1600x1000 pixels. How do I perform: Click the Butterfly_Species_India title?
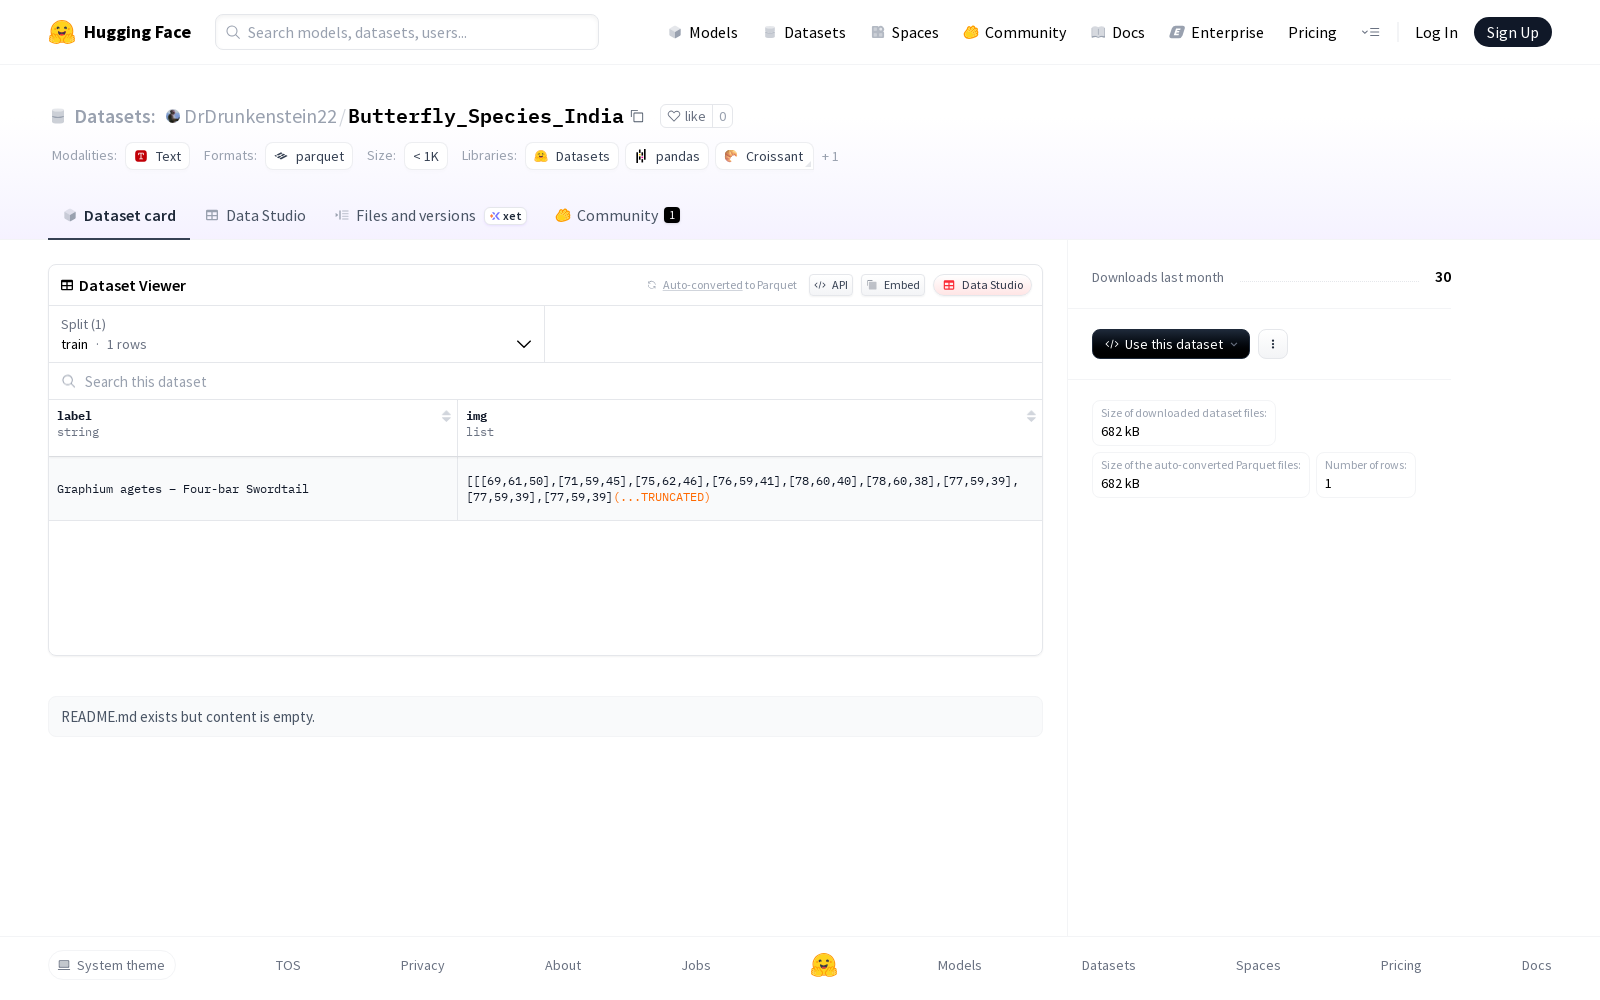pos(486,116)
